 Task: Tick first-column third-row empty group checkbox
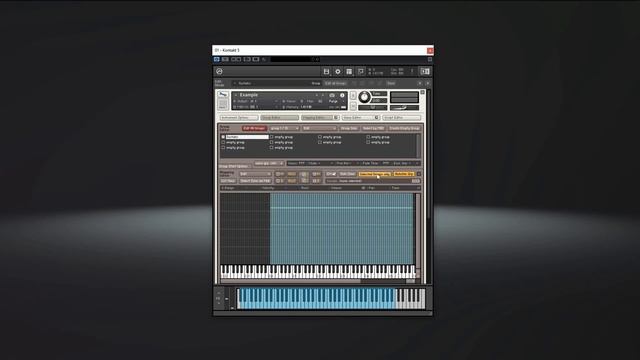click(223, 148)
